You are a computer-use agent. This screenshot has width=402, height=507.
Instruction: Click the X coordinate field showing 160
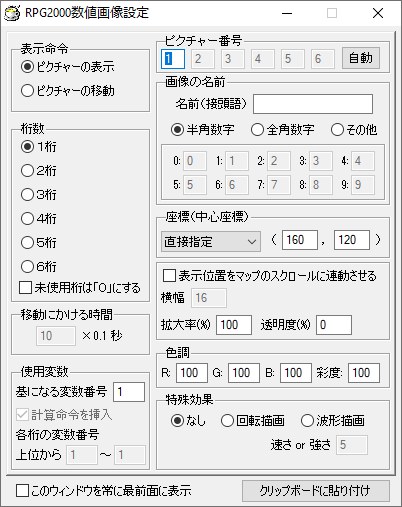(x=300, y=240)
